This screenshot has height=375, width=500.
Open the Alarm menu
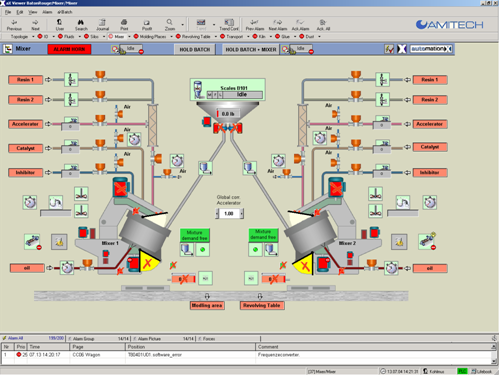click(47, 12)
